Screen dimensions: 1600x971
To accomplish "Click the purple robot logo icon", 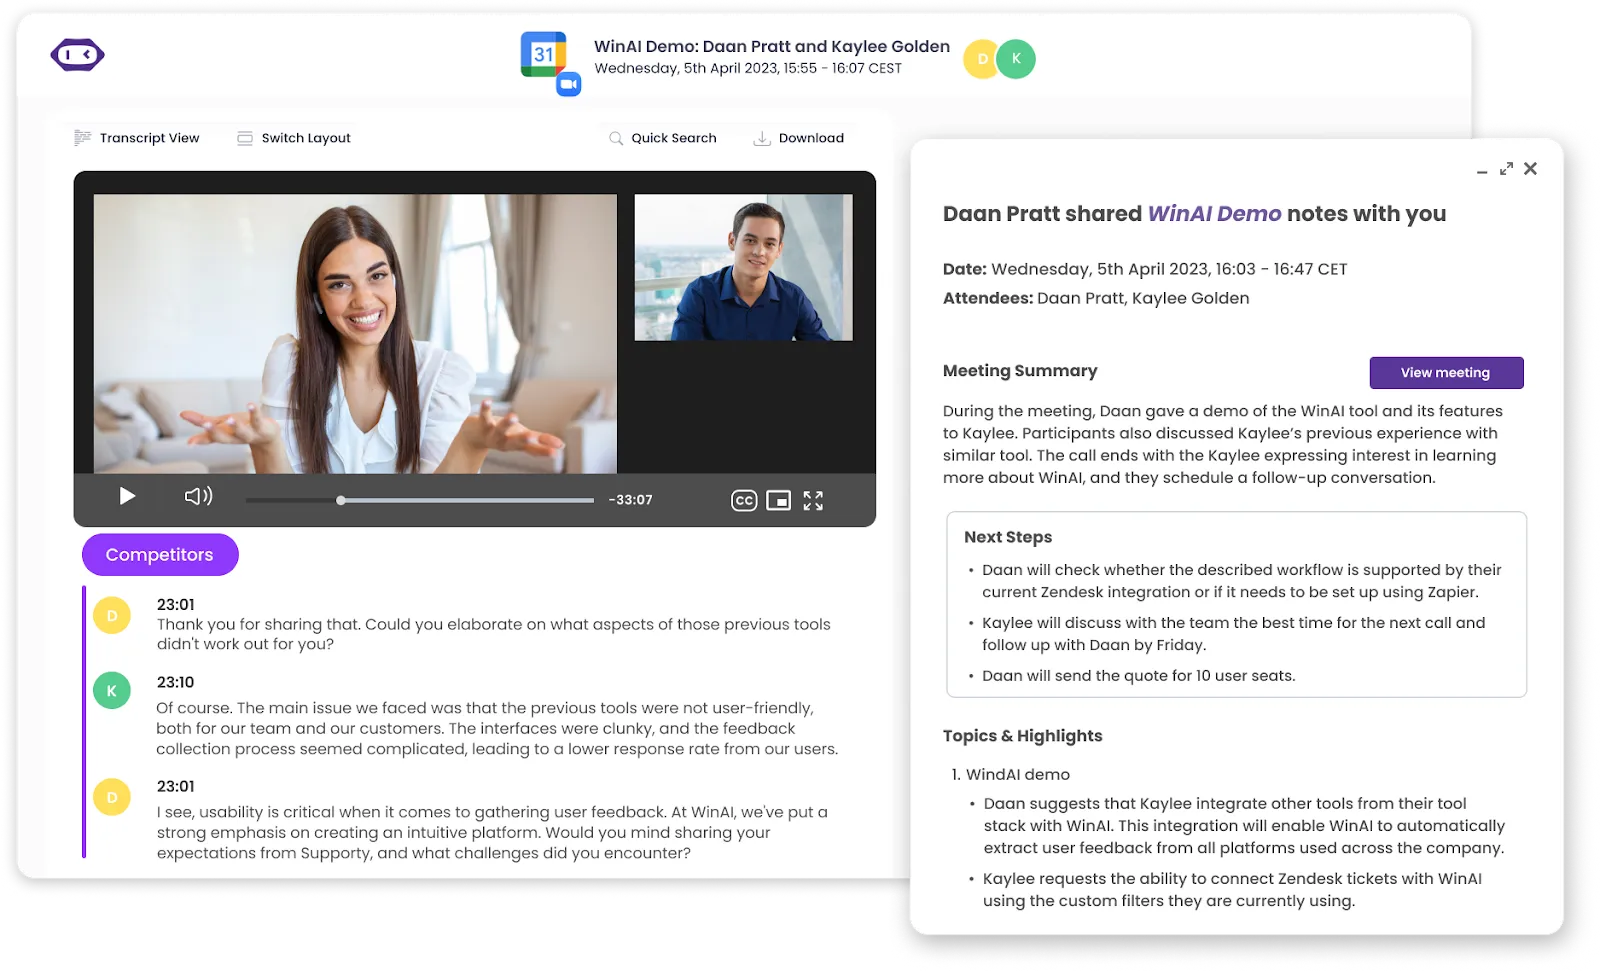I will pyautogui.click(x=77, y=55).
